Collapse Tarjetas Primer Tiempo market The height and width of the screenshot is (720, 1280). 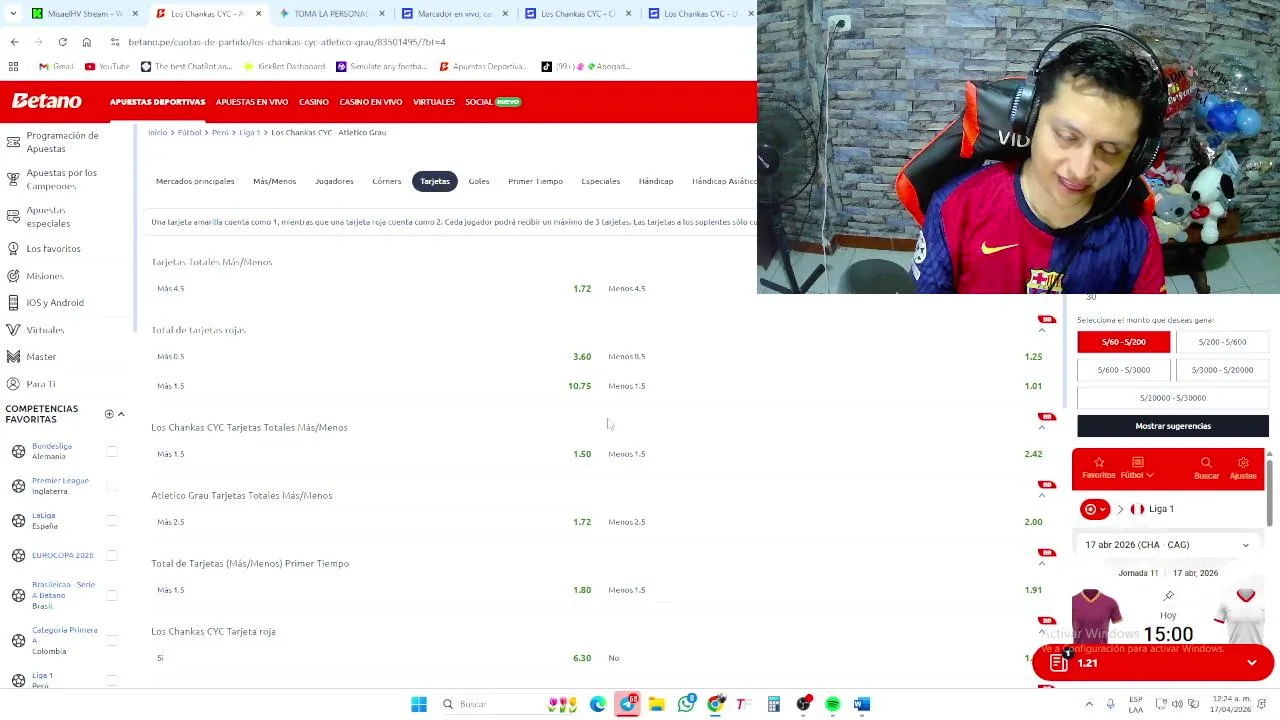(x=1042, y=563)
